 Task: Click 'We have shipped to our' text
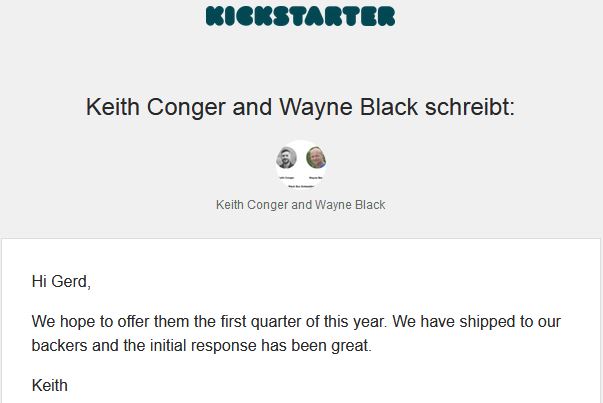coord(476,321)
